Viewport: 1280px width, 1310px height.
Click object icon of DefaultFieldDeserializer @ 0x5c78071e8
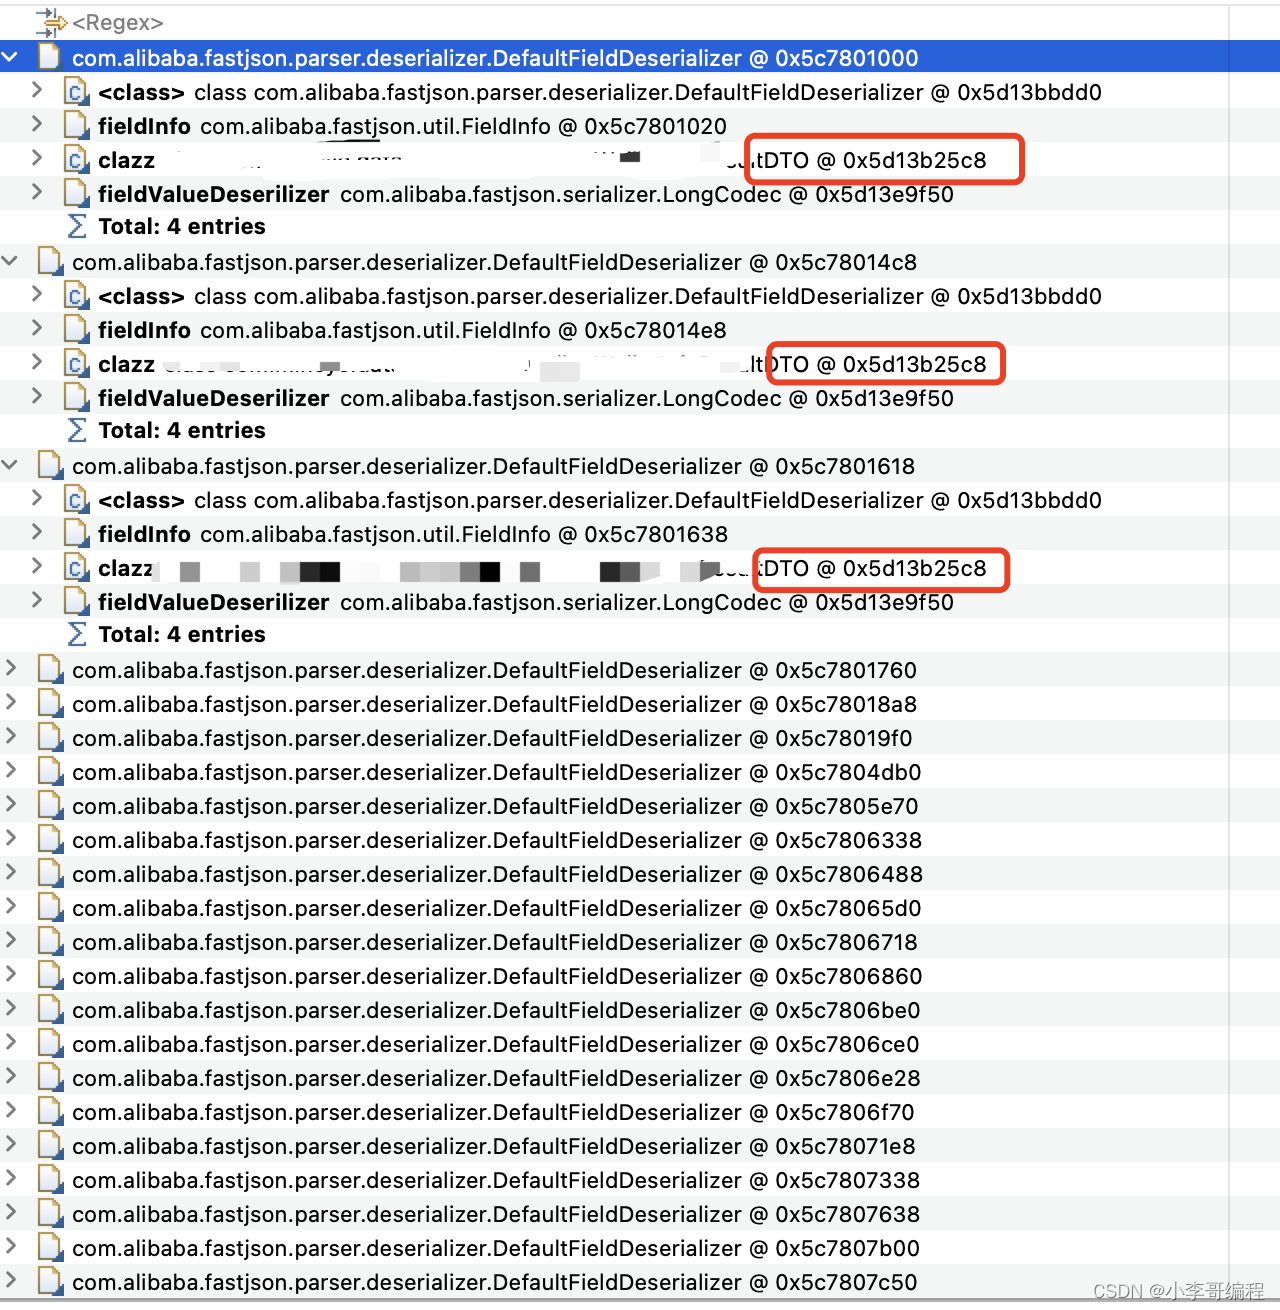tap(50, 1146)
